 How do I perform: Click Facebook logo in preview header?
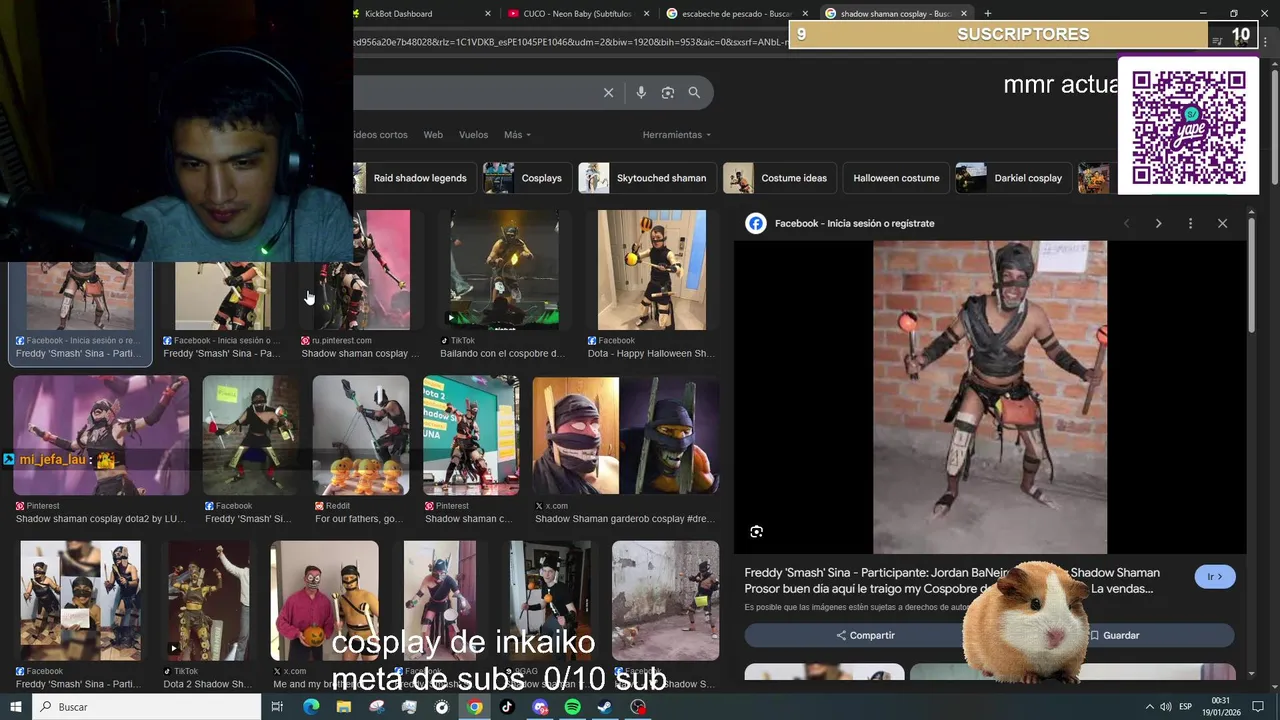[x=756, y=223]
